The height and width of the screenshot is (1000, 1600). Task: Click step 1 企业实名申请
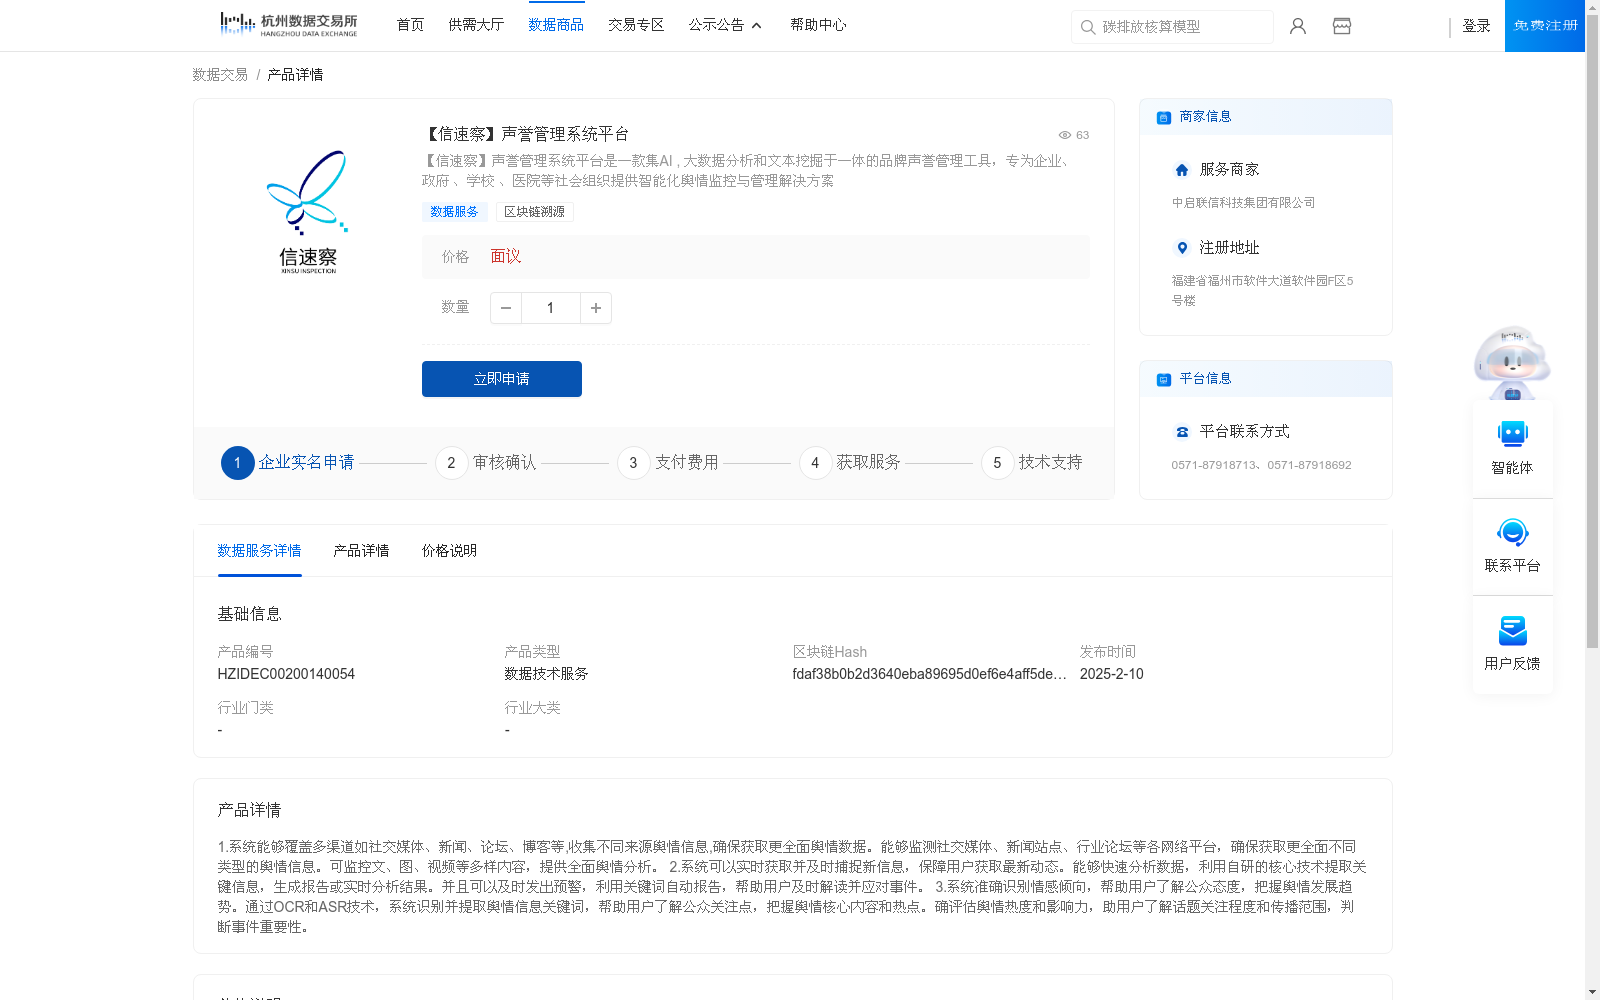coord(288,463)
